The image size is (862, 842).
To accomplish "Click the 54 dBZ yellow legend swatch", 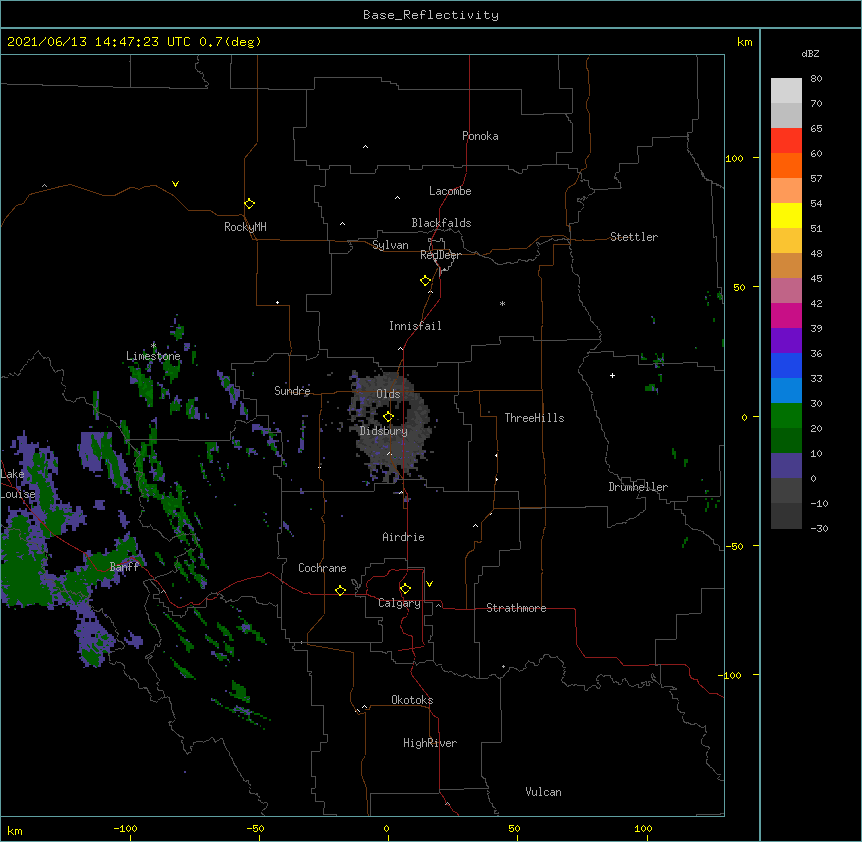I will point(786,215).
